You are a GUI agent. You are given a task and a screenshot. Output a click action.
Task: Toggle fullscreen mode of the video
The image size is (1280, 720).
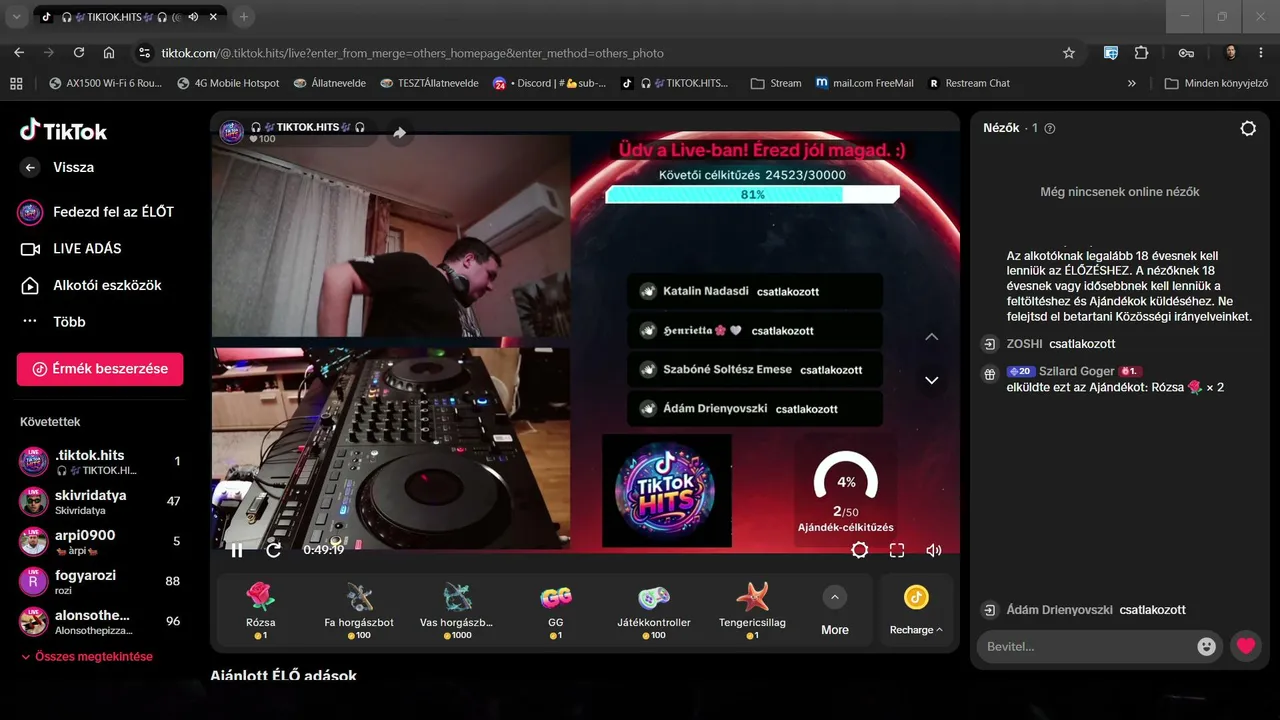897,550
